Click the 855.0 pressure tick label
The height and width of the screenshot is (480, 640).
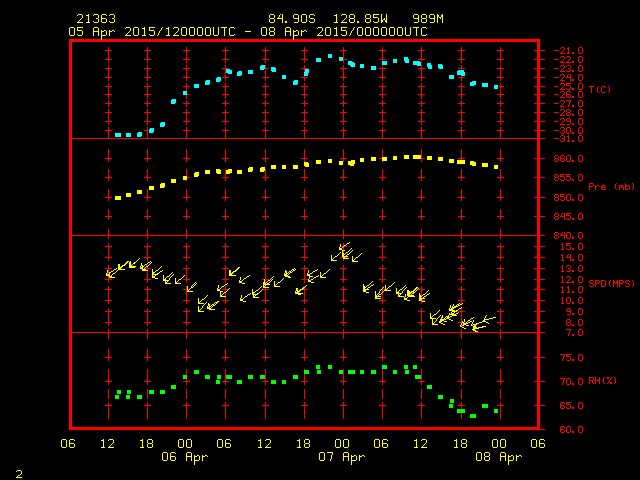[x=568, y=178]
